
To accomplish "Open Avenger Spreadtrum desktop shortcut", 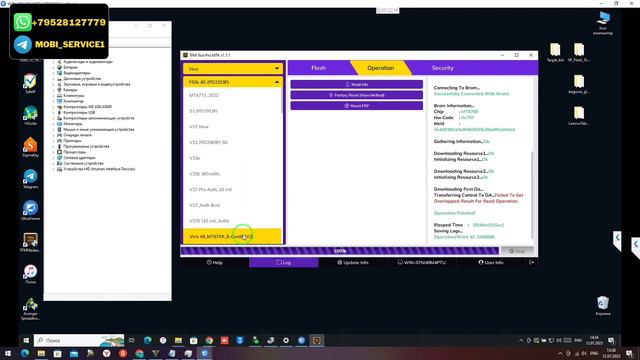I will click(30, 309).
